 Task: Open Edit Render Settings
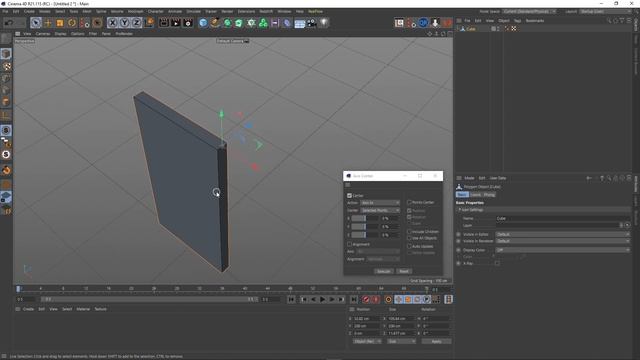click(x=188, y=23)
